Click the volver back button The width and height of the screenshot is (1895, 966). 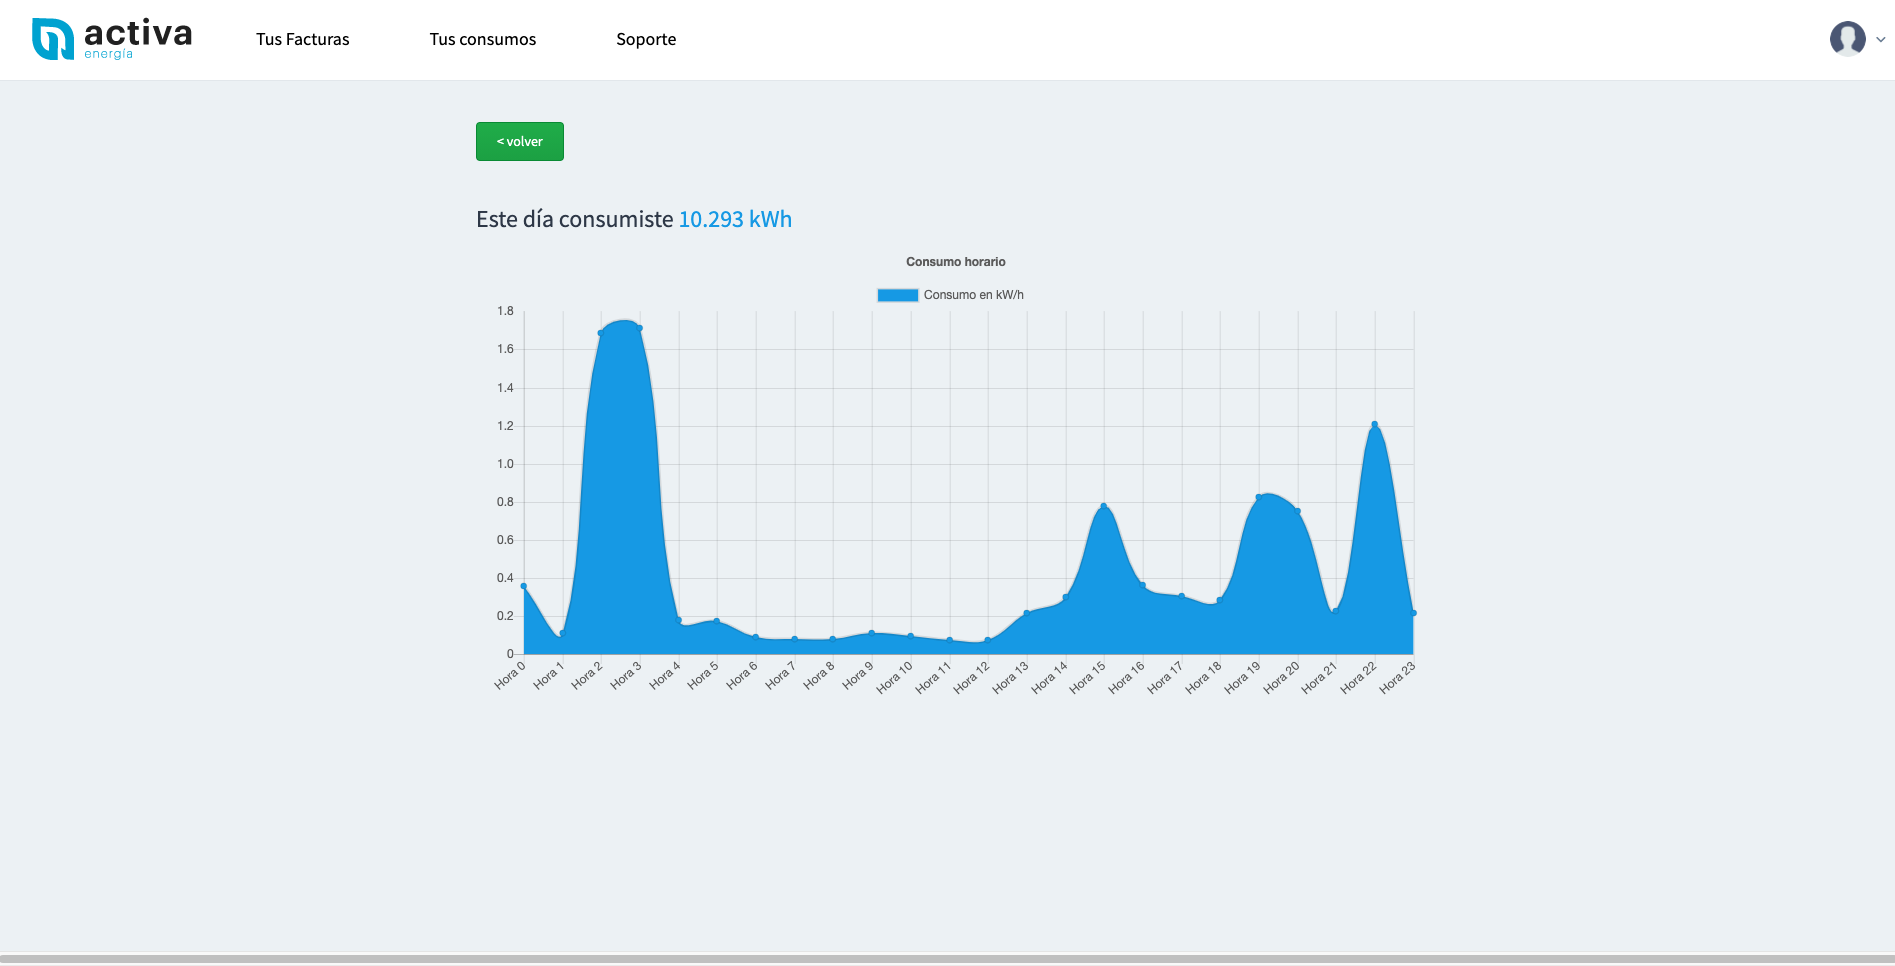tap(520, 141)
